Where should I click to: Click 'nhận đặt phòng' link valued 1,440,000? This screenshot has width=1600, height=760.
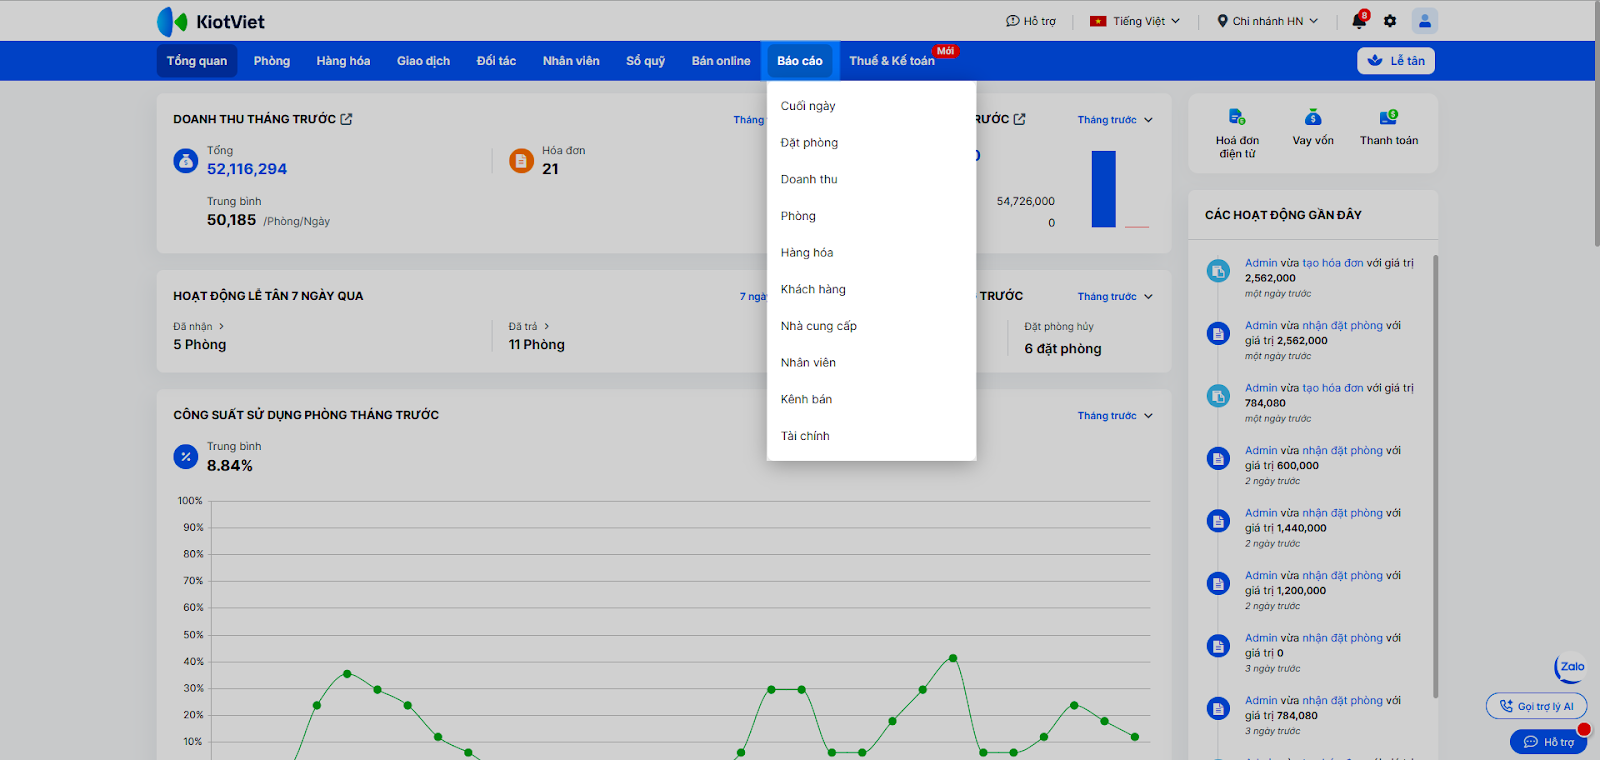pyautogui.click(x=1342, y=513)
